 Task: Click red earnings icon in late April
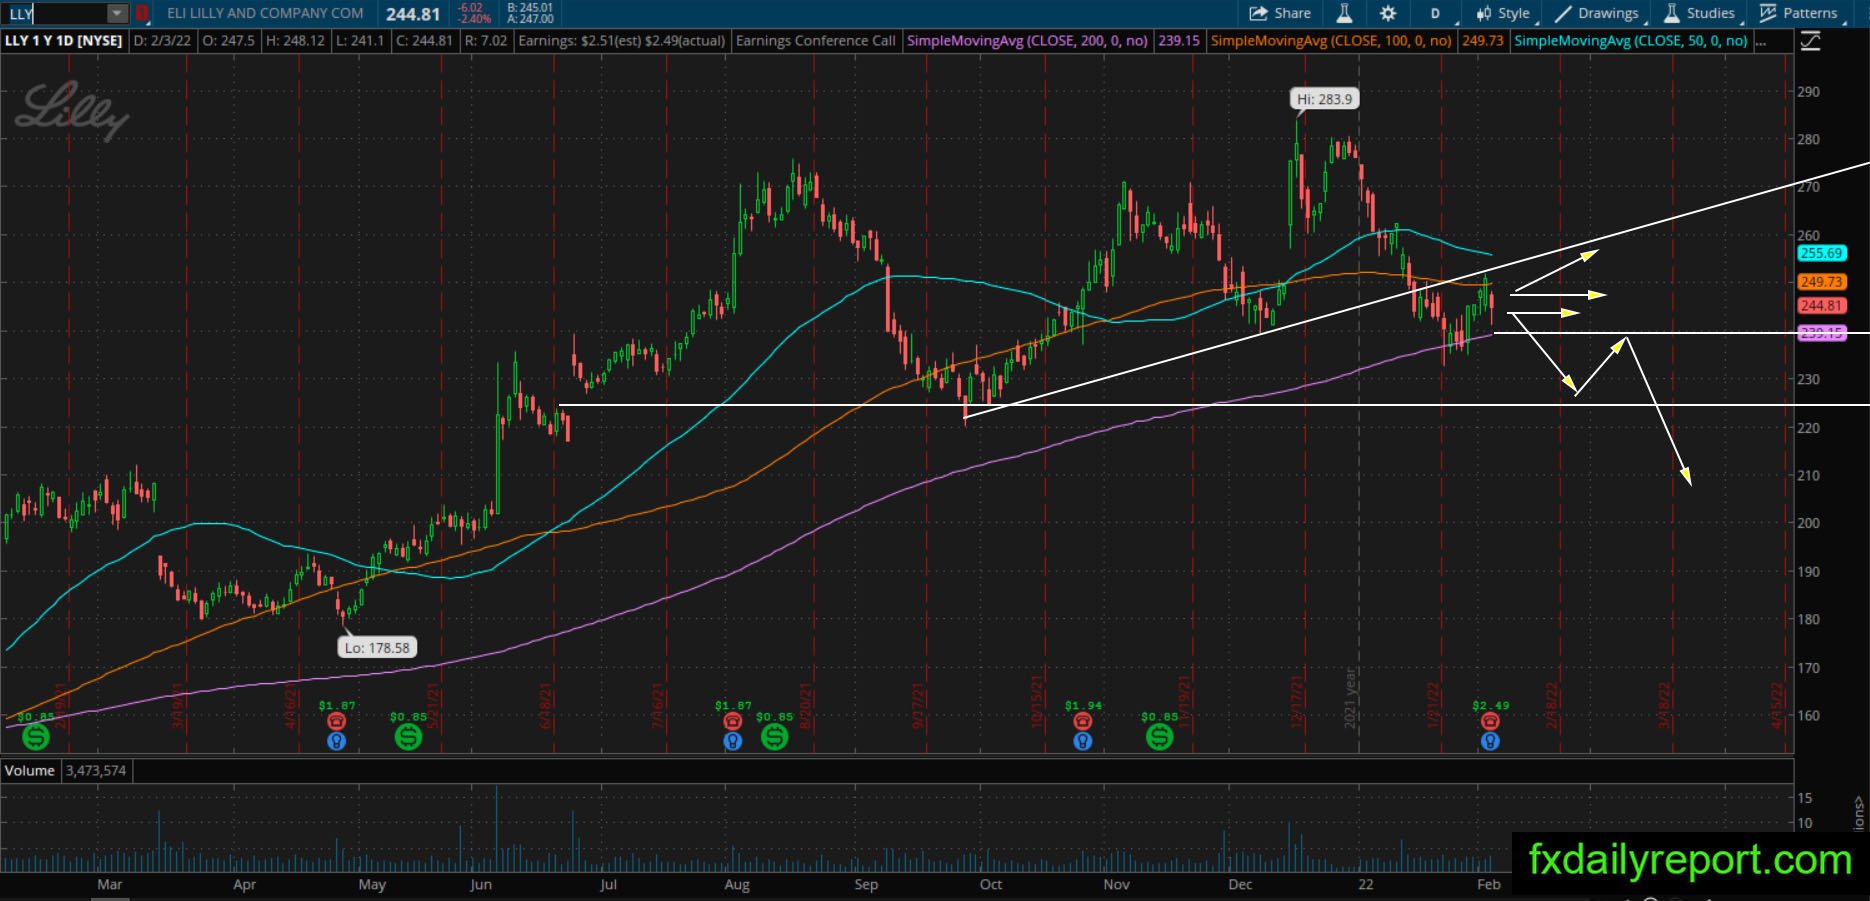pos(337,721)
